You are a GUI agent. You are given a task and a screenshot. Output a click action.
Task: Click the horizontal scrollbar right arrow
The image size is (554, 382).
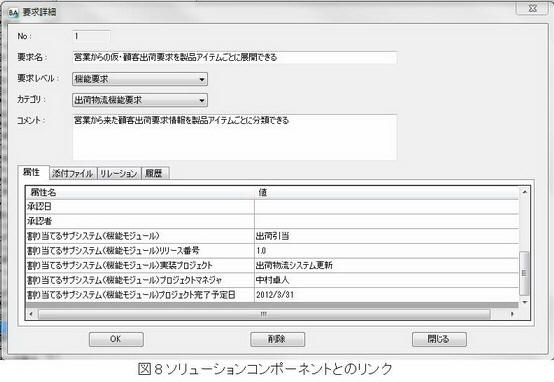(x=512, y=314)
